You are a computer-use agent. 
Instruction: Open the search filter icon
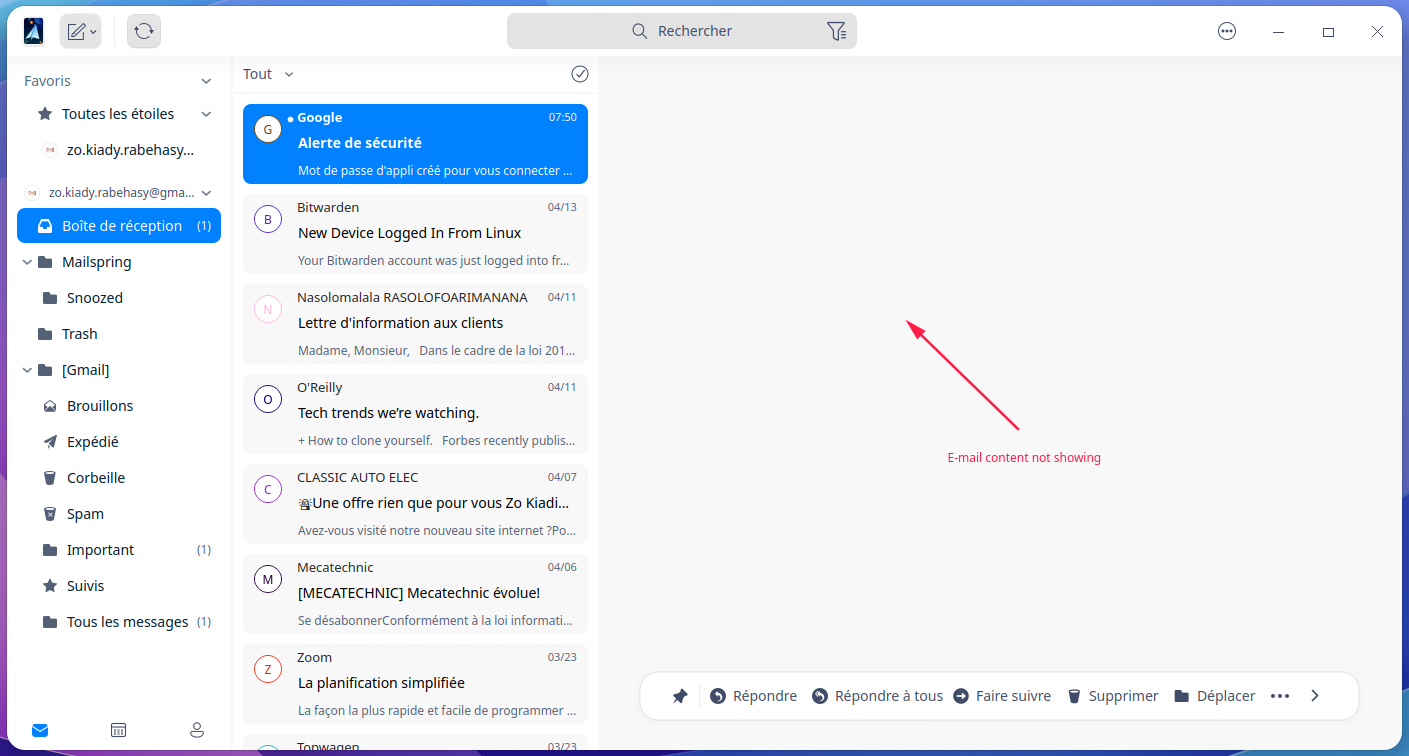[837, 31]
